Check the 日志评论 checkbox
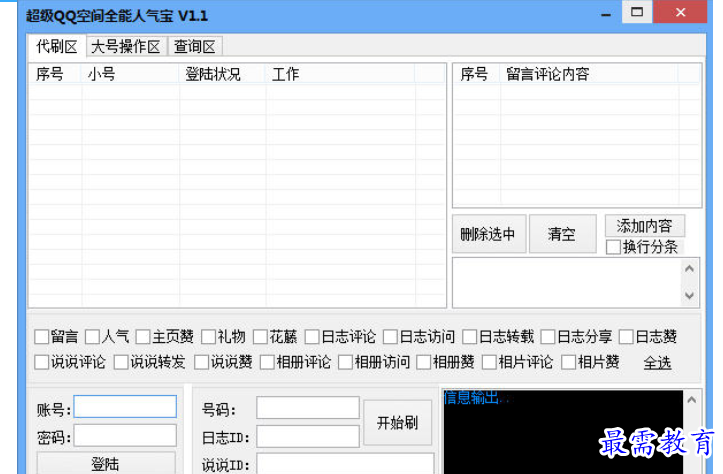This screenshot has width=723, height=474. tap(312, 337)
